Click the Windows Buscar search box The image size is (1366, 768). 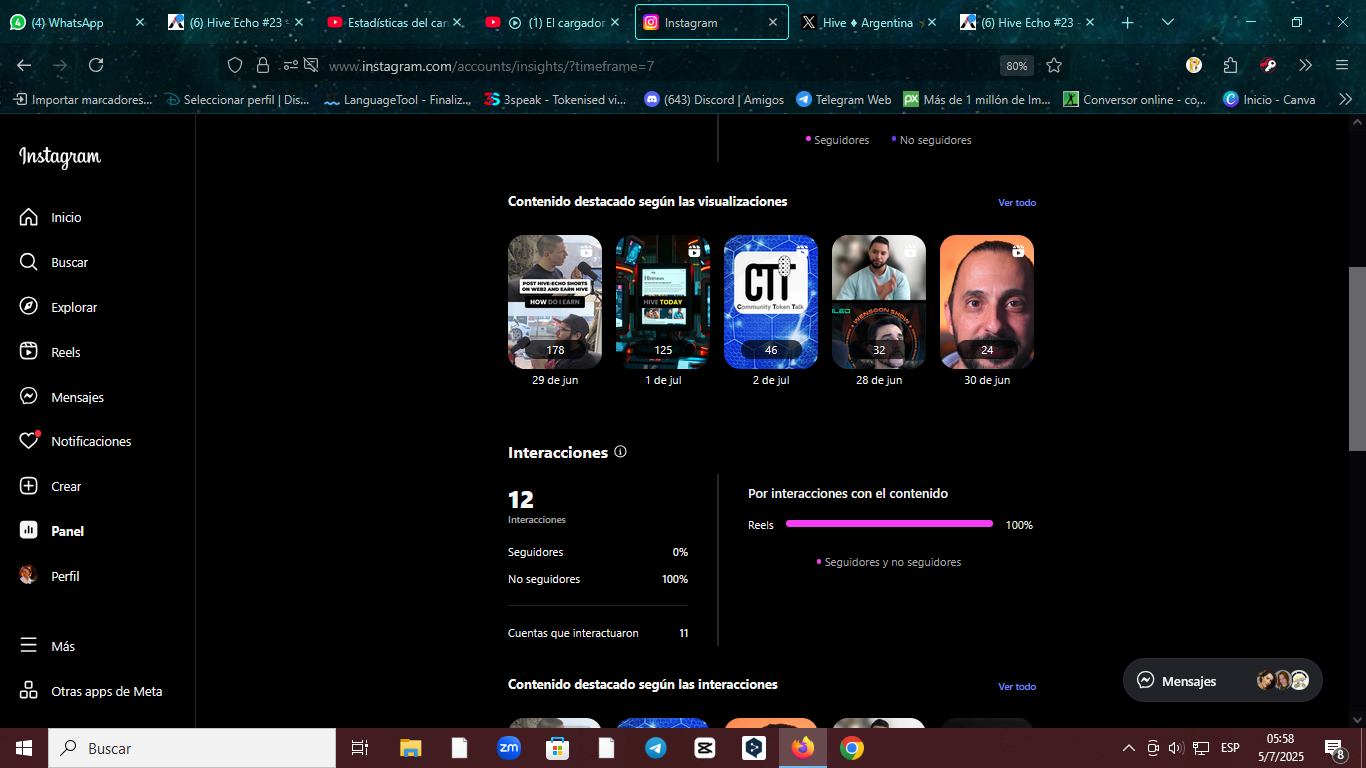pyautogui.click(x=192, y=748)
